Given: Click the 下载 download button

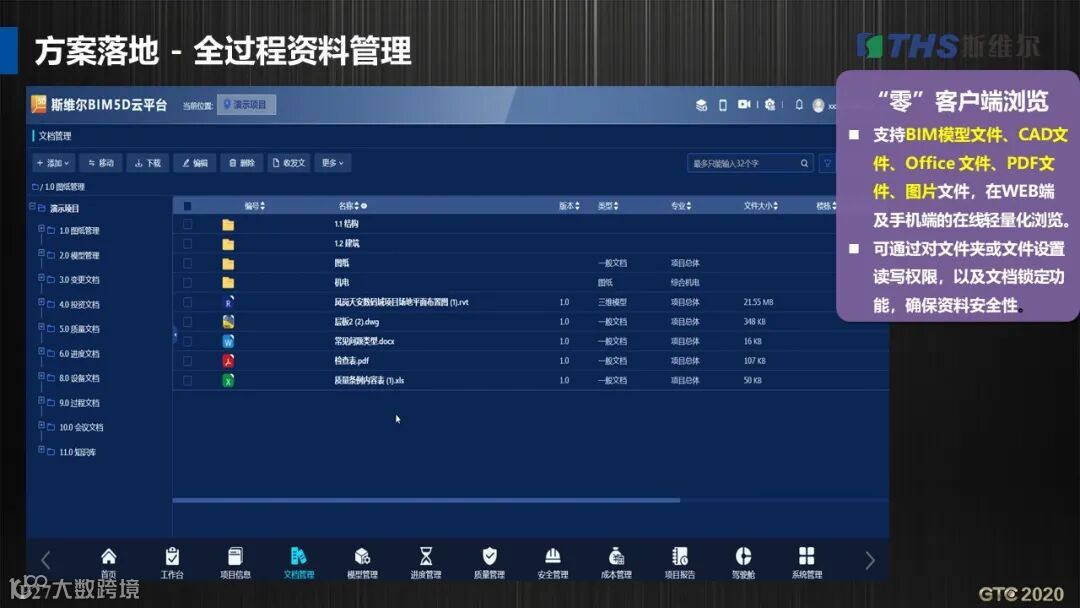Looking at the screenshot, I should click(147, 163).
